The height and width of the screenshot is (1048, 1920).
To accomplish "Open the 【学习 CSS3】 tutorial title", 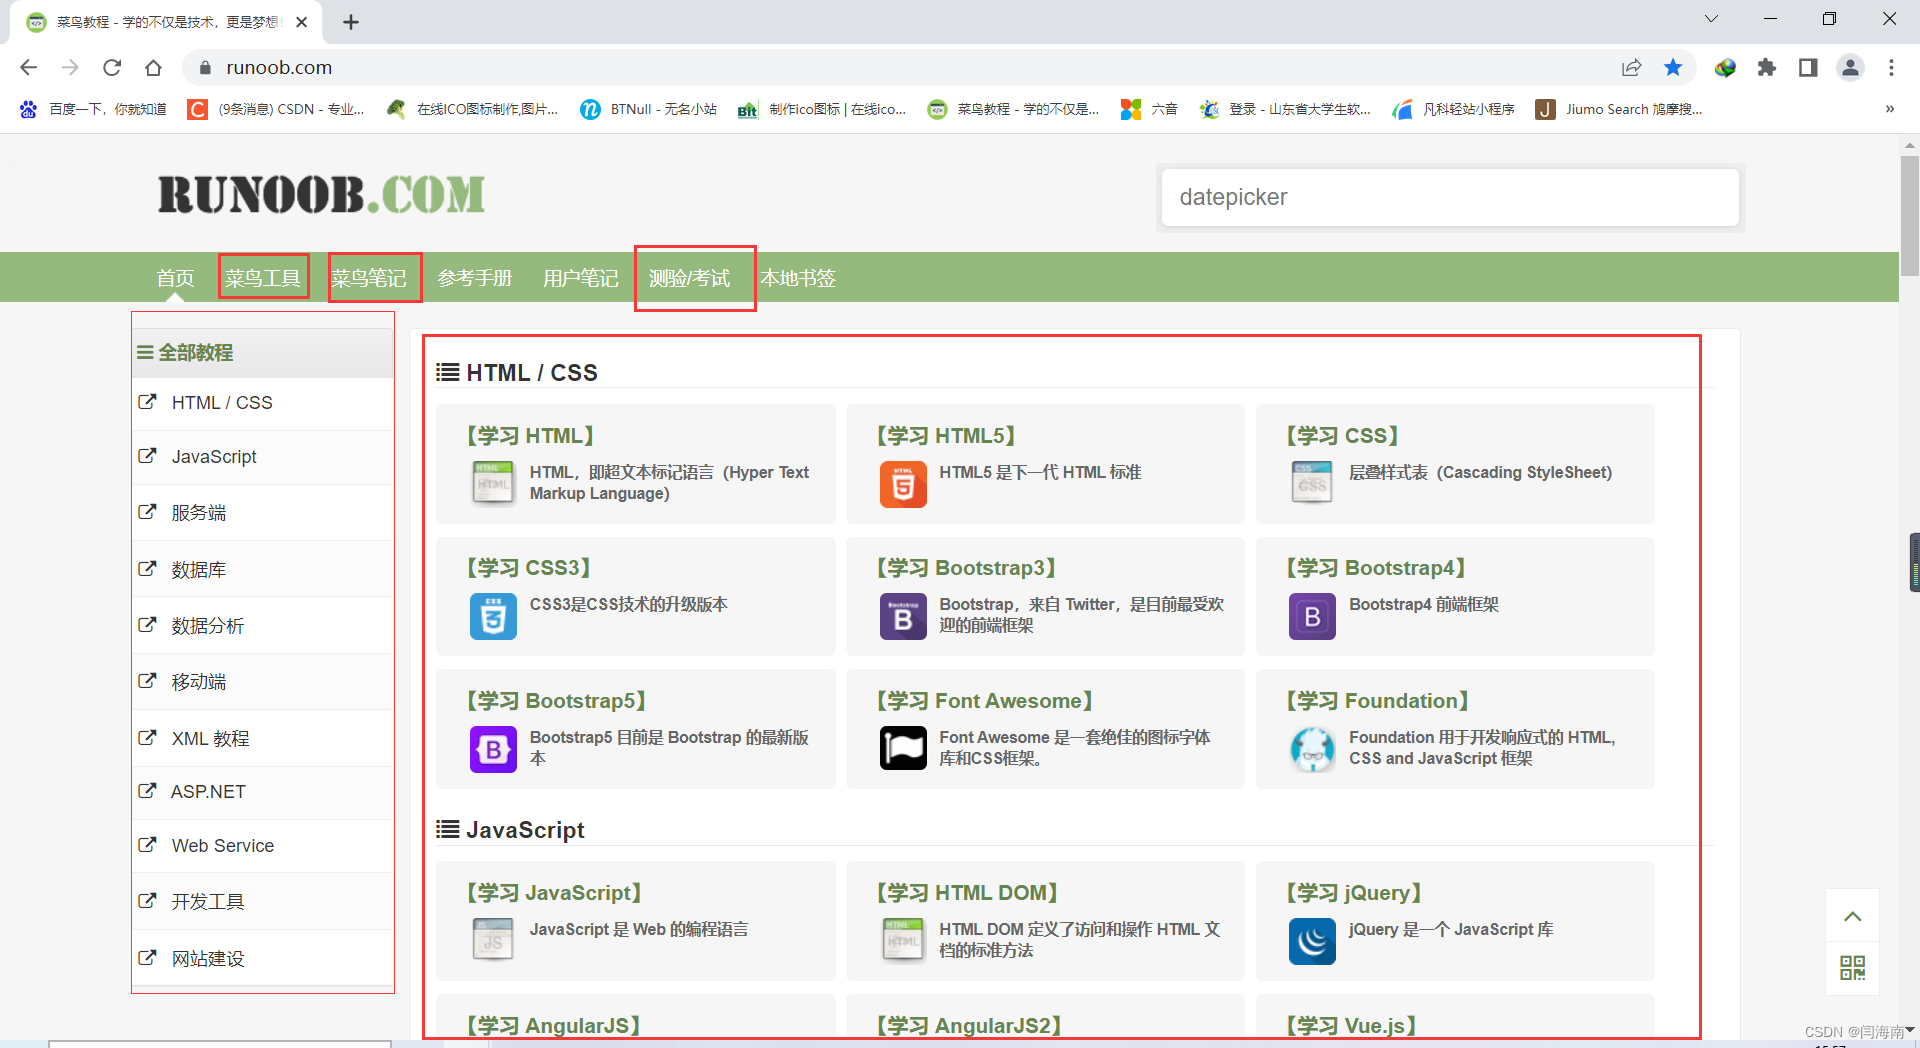I will click(x=529, y=568).
